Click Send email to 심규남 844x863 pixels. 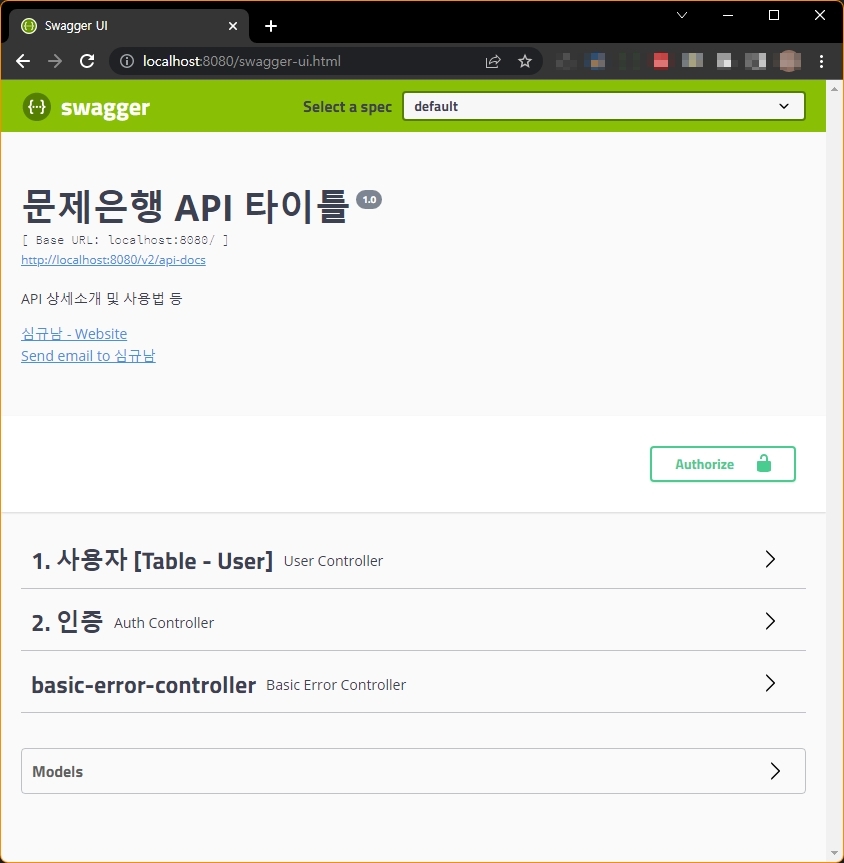pyautogui.click(x=88, y=356)
